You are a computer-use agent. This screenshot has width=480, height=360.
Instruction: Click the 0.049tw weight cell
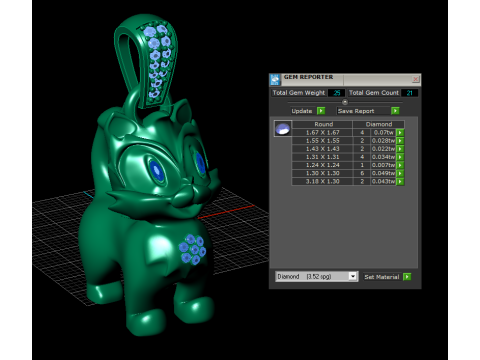pos(383,173)
